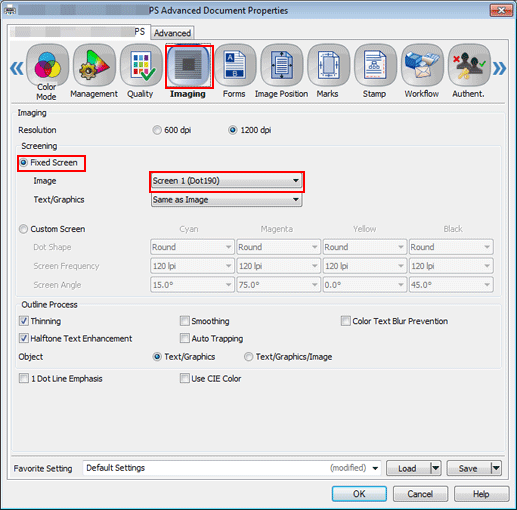Open Cyan Screen Angle 15.0° dropdown
The image size is (517, 510).
point(192,285)
